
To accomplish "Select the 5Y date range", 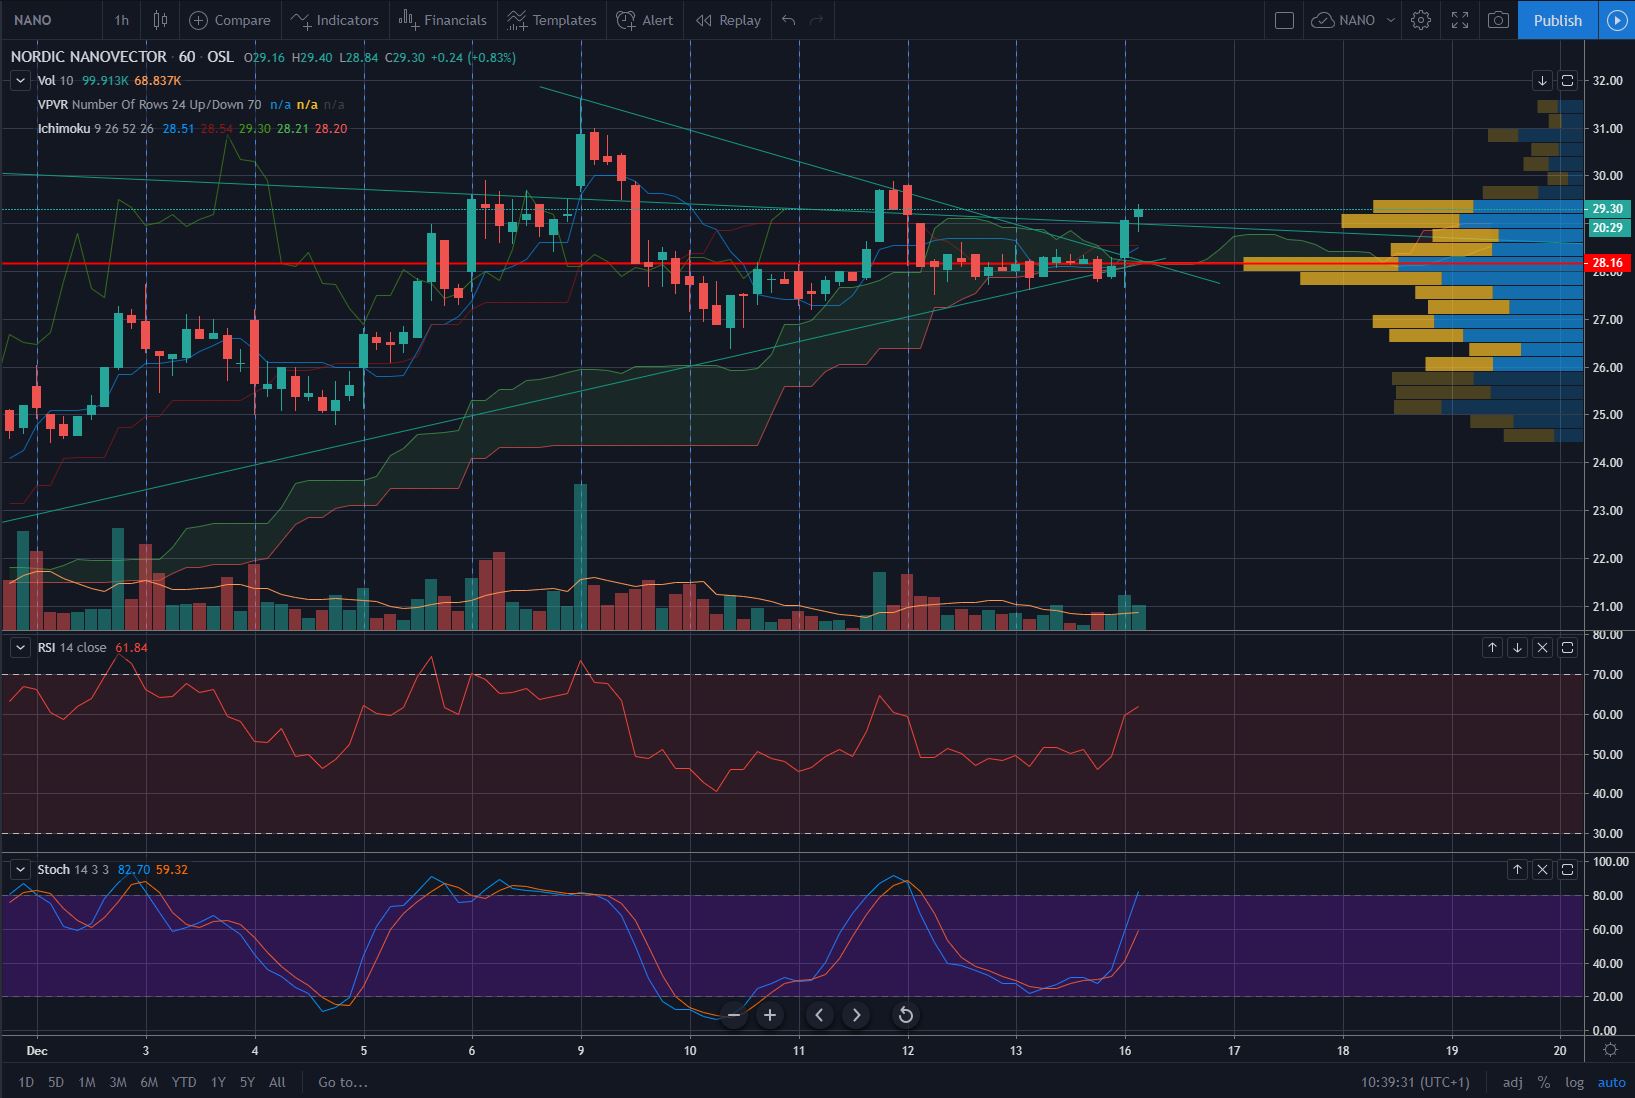I will tap(247, 1082).
